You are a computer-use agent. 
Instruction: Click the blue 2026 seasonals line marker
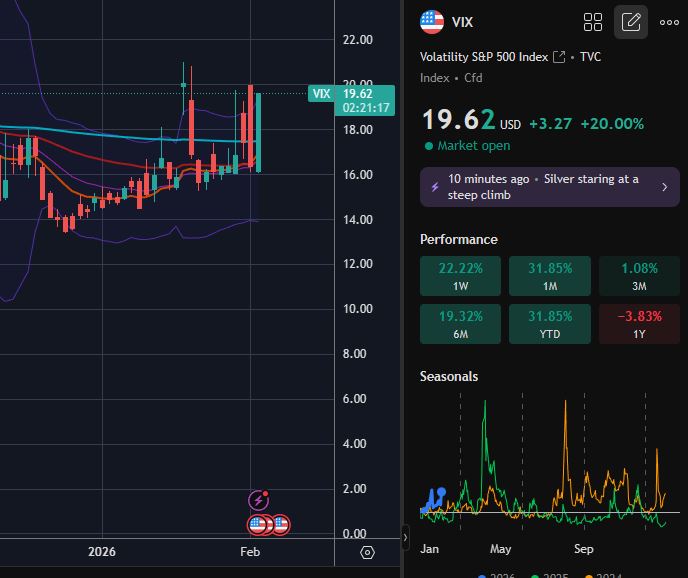tap(441, 492)
